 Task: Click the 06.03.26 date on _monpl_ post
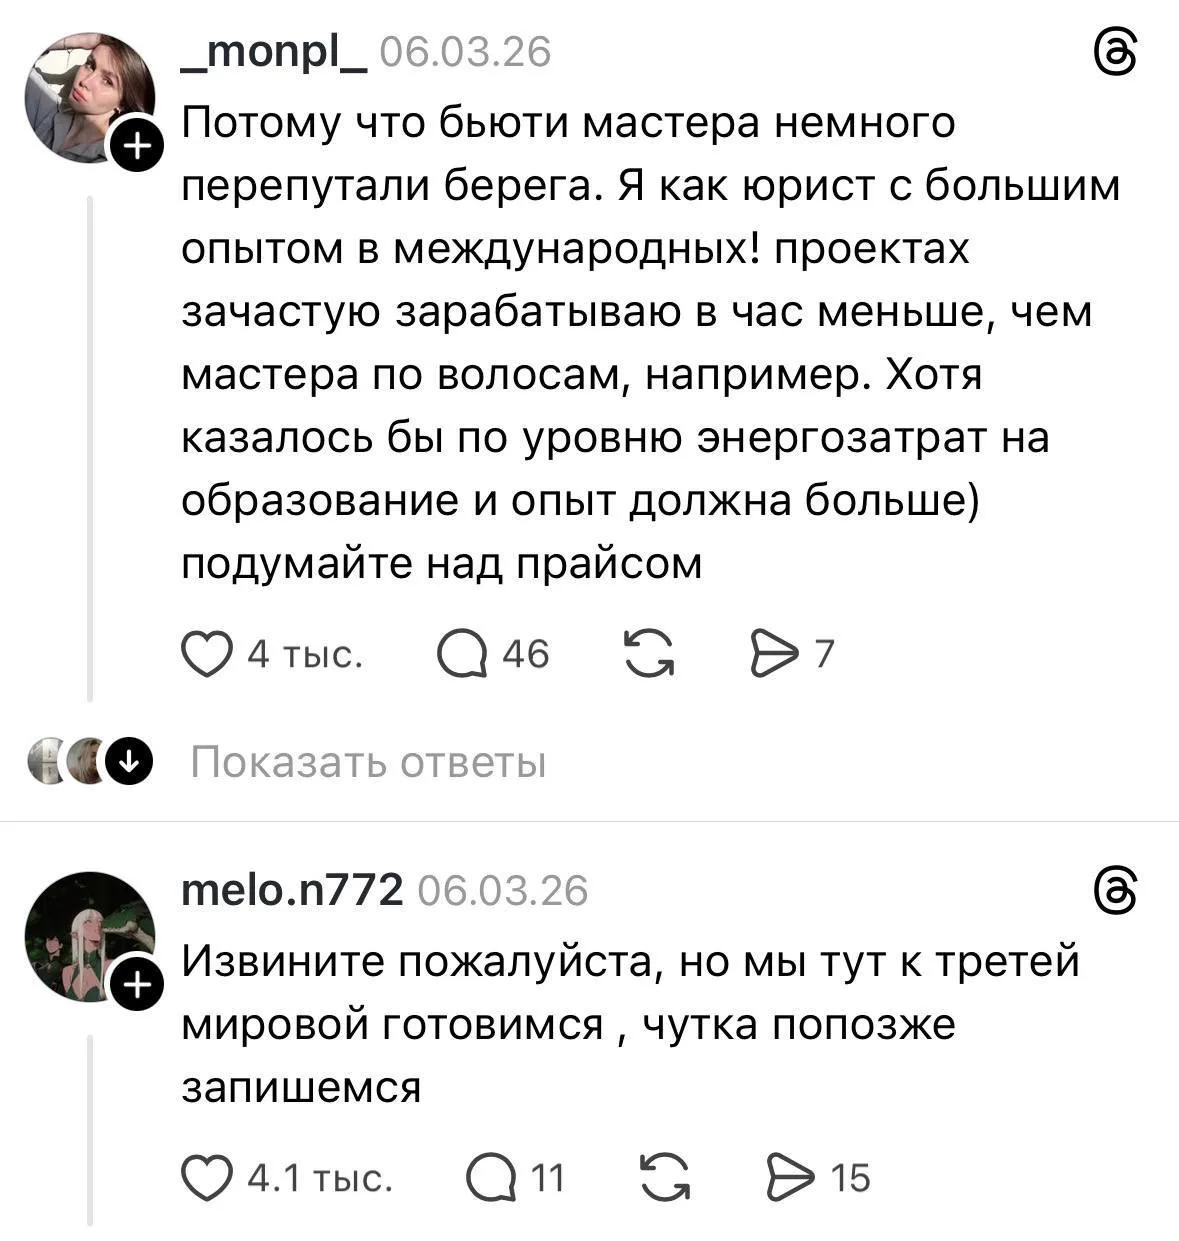pos(466,52)
